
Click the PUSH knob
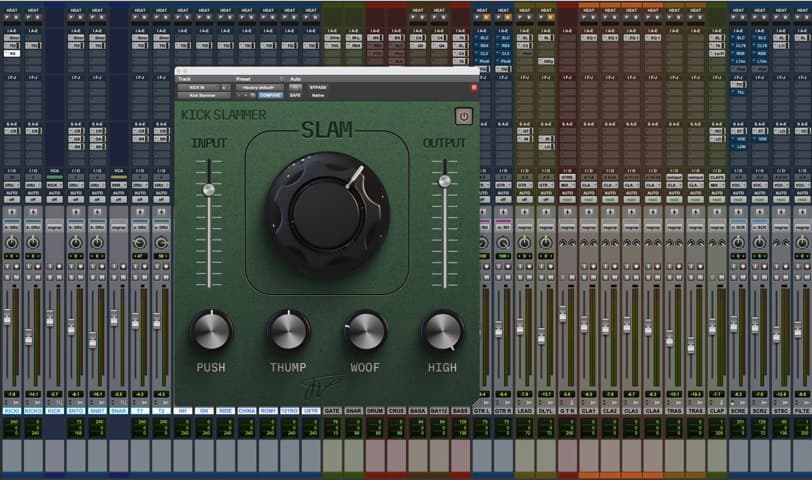211,330
